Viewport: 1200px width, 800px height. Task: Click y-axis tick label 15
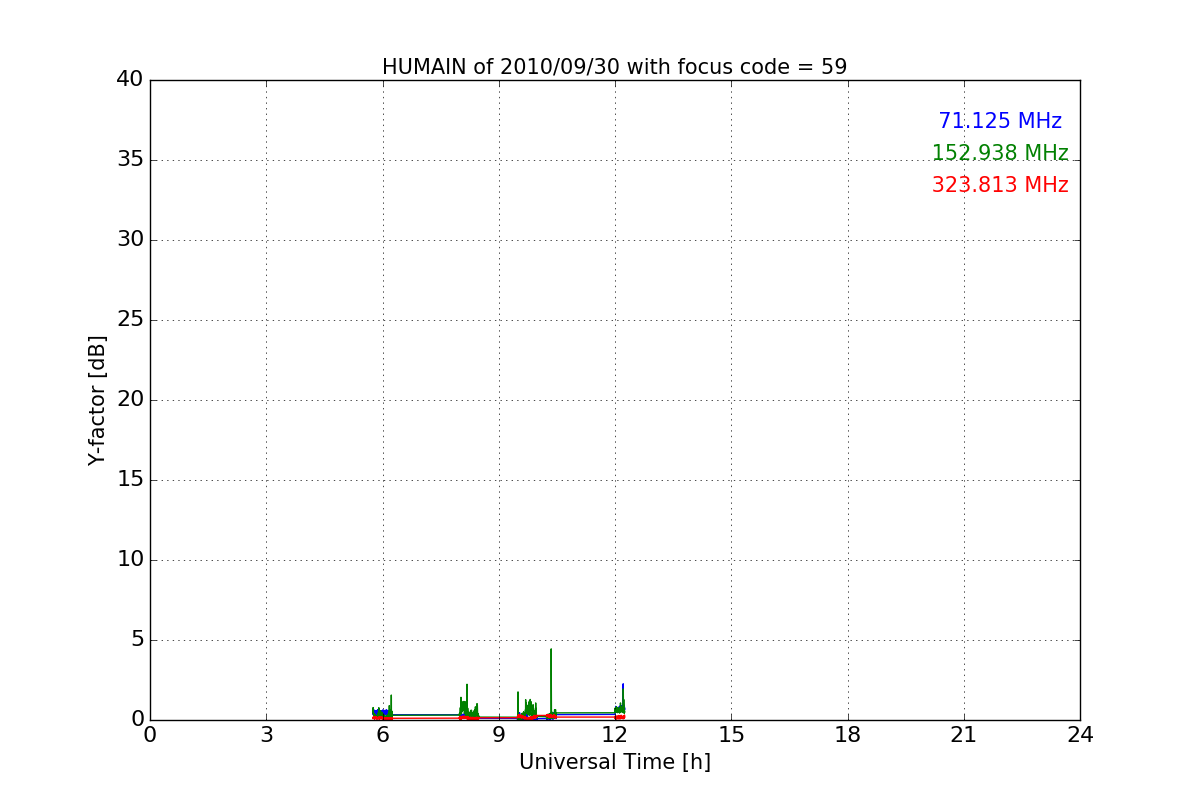tap(129, 480)
